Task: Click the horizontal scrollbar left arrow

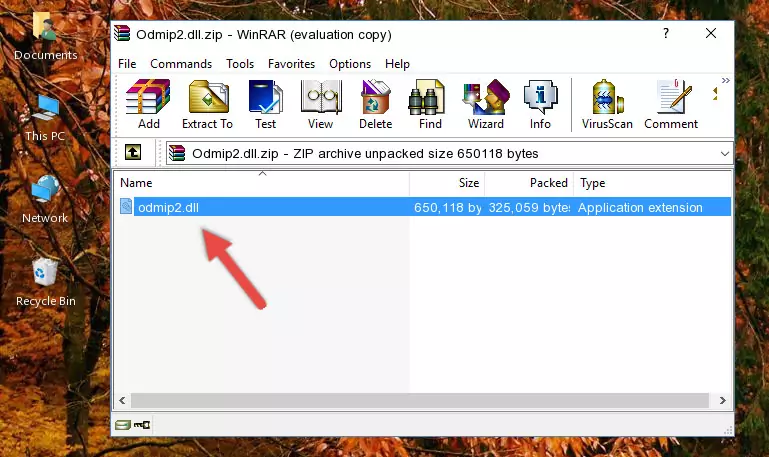Action: [x=123, y=400]
